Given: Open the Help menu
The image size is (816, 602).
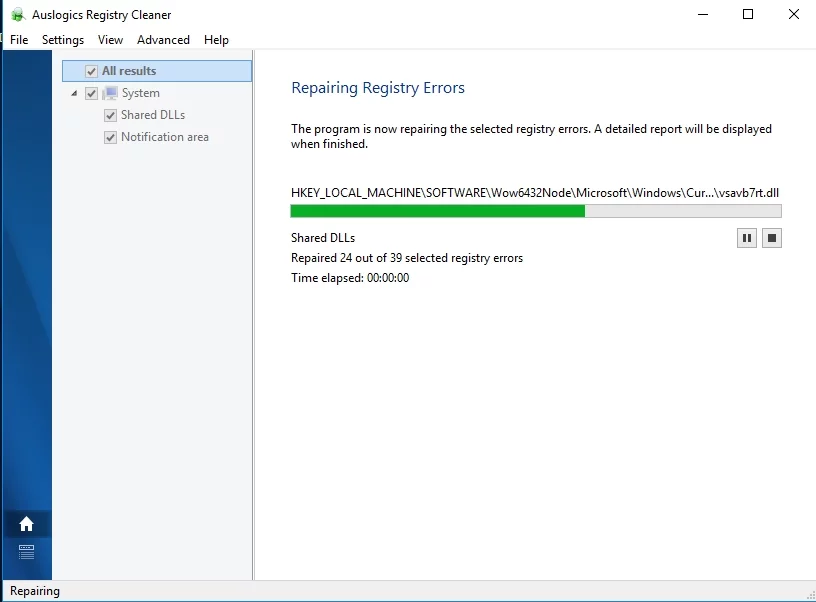Looking at the screenshot, I should point(216,40).
